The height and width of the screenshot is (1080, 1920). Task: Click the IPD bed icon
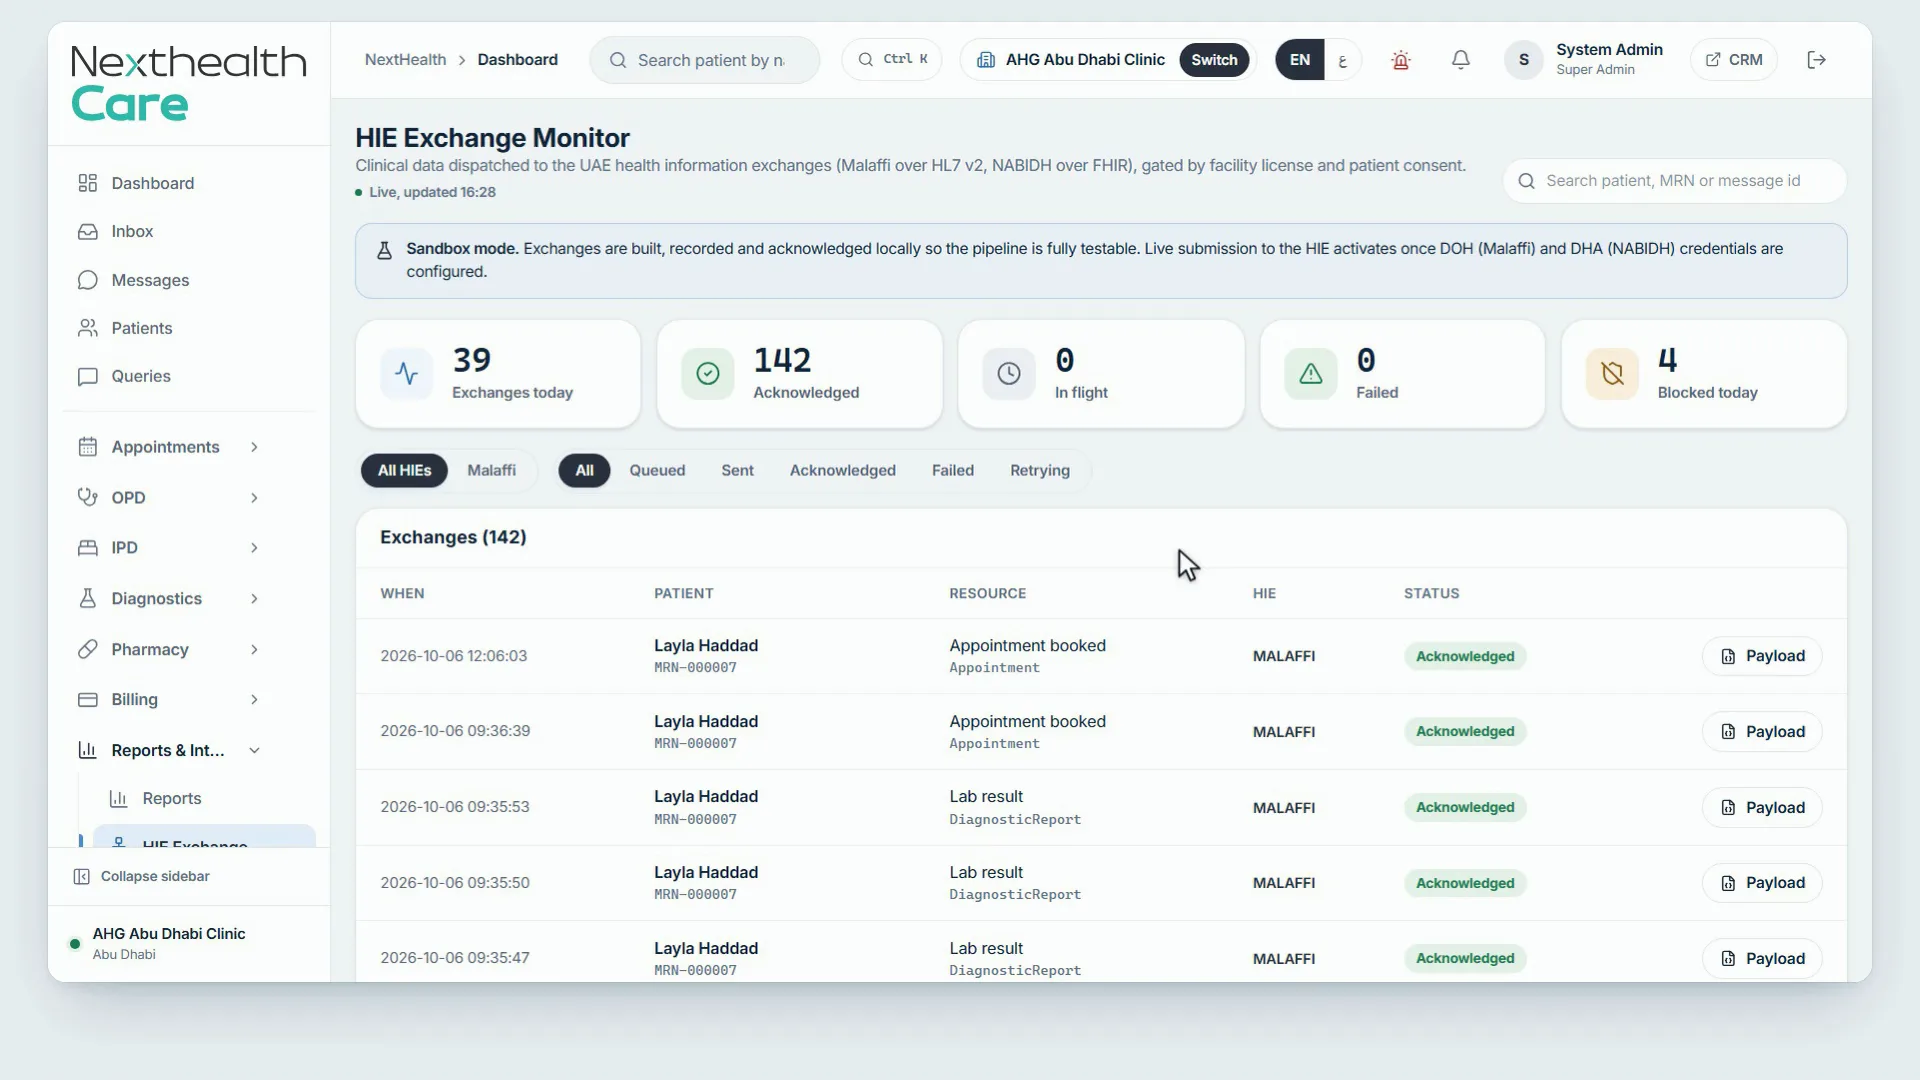tap(88, 547)
